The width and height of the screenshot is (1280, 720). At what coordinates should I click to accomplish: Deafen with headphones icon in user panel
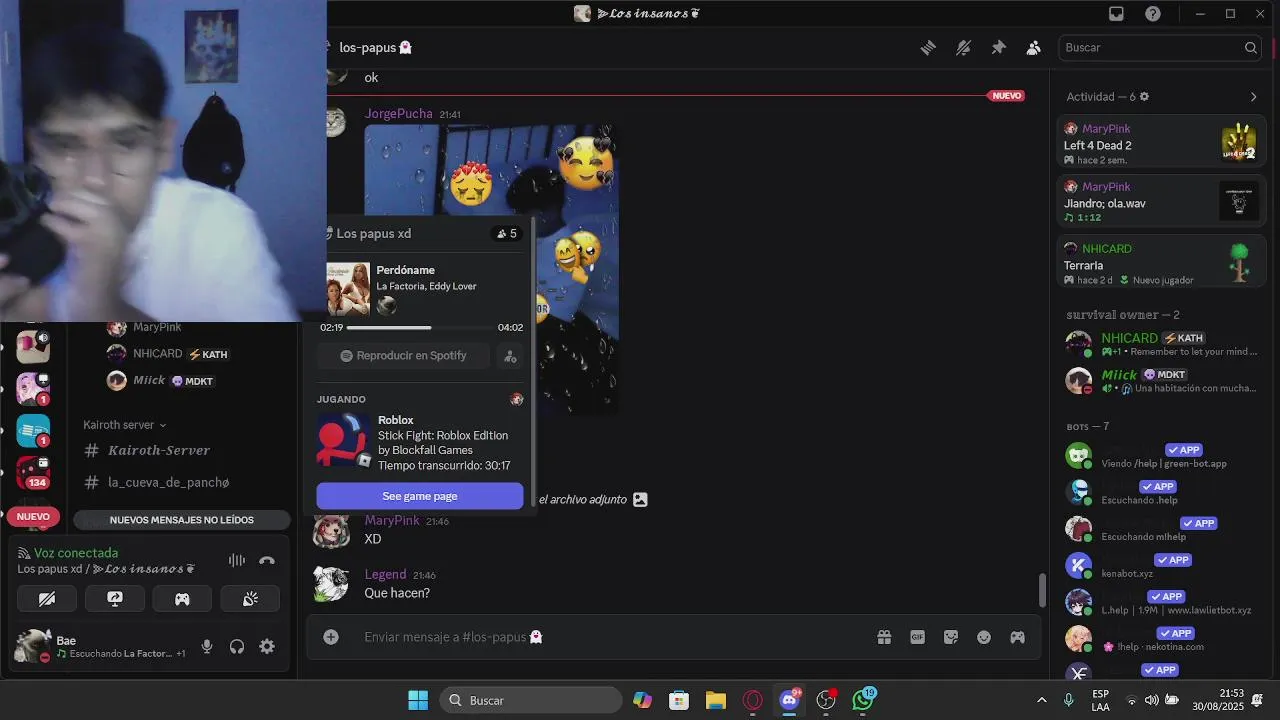(237, 647)
